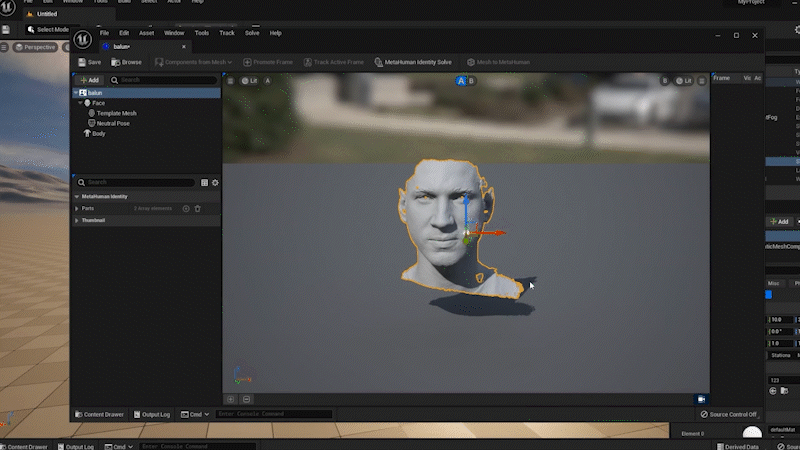Open the details panel settings gear

(215, 183)
